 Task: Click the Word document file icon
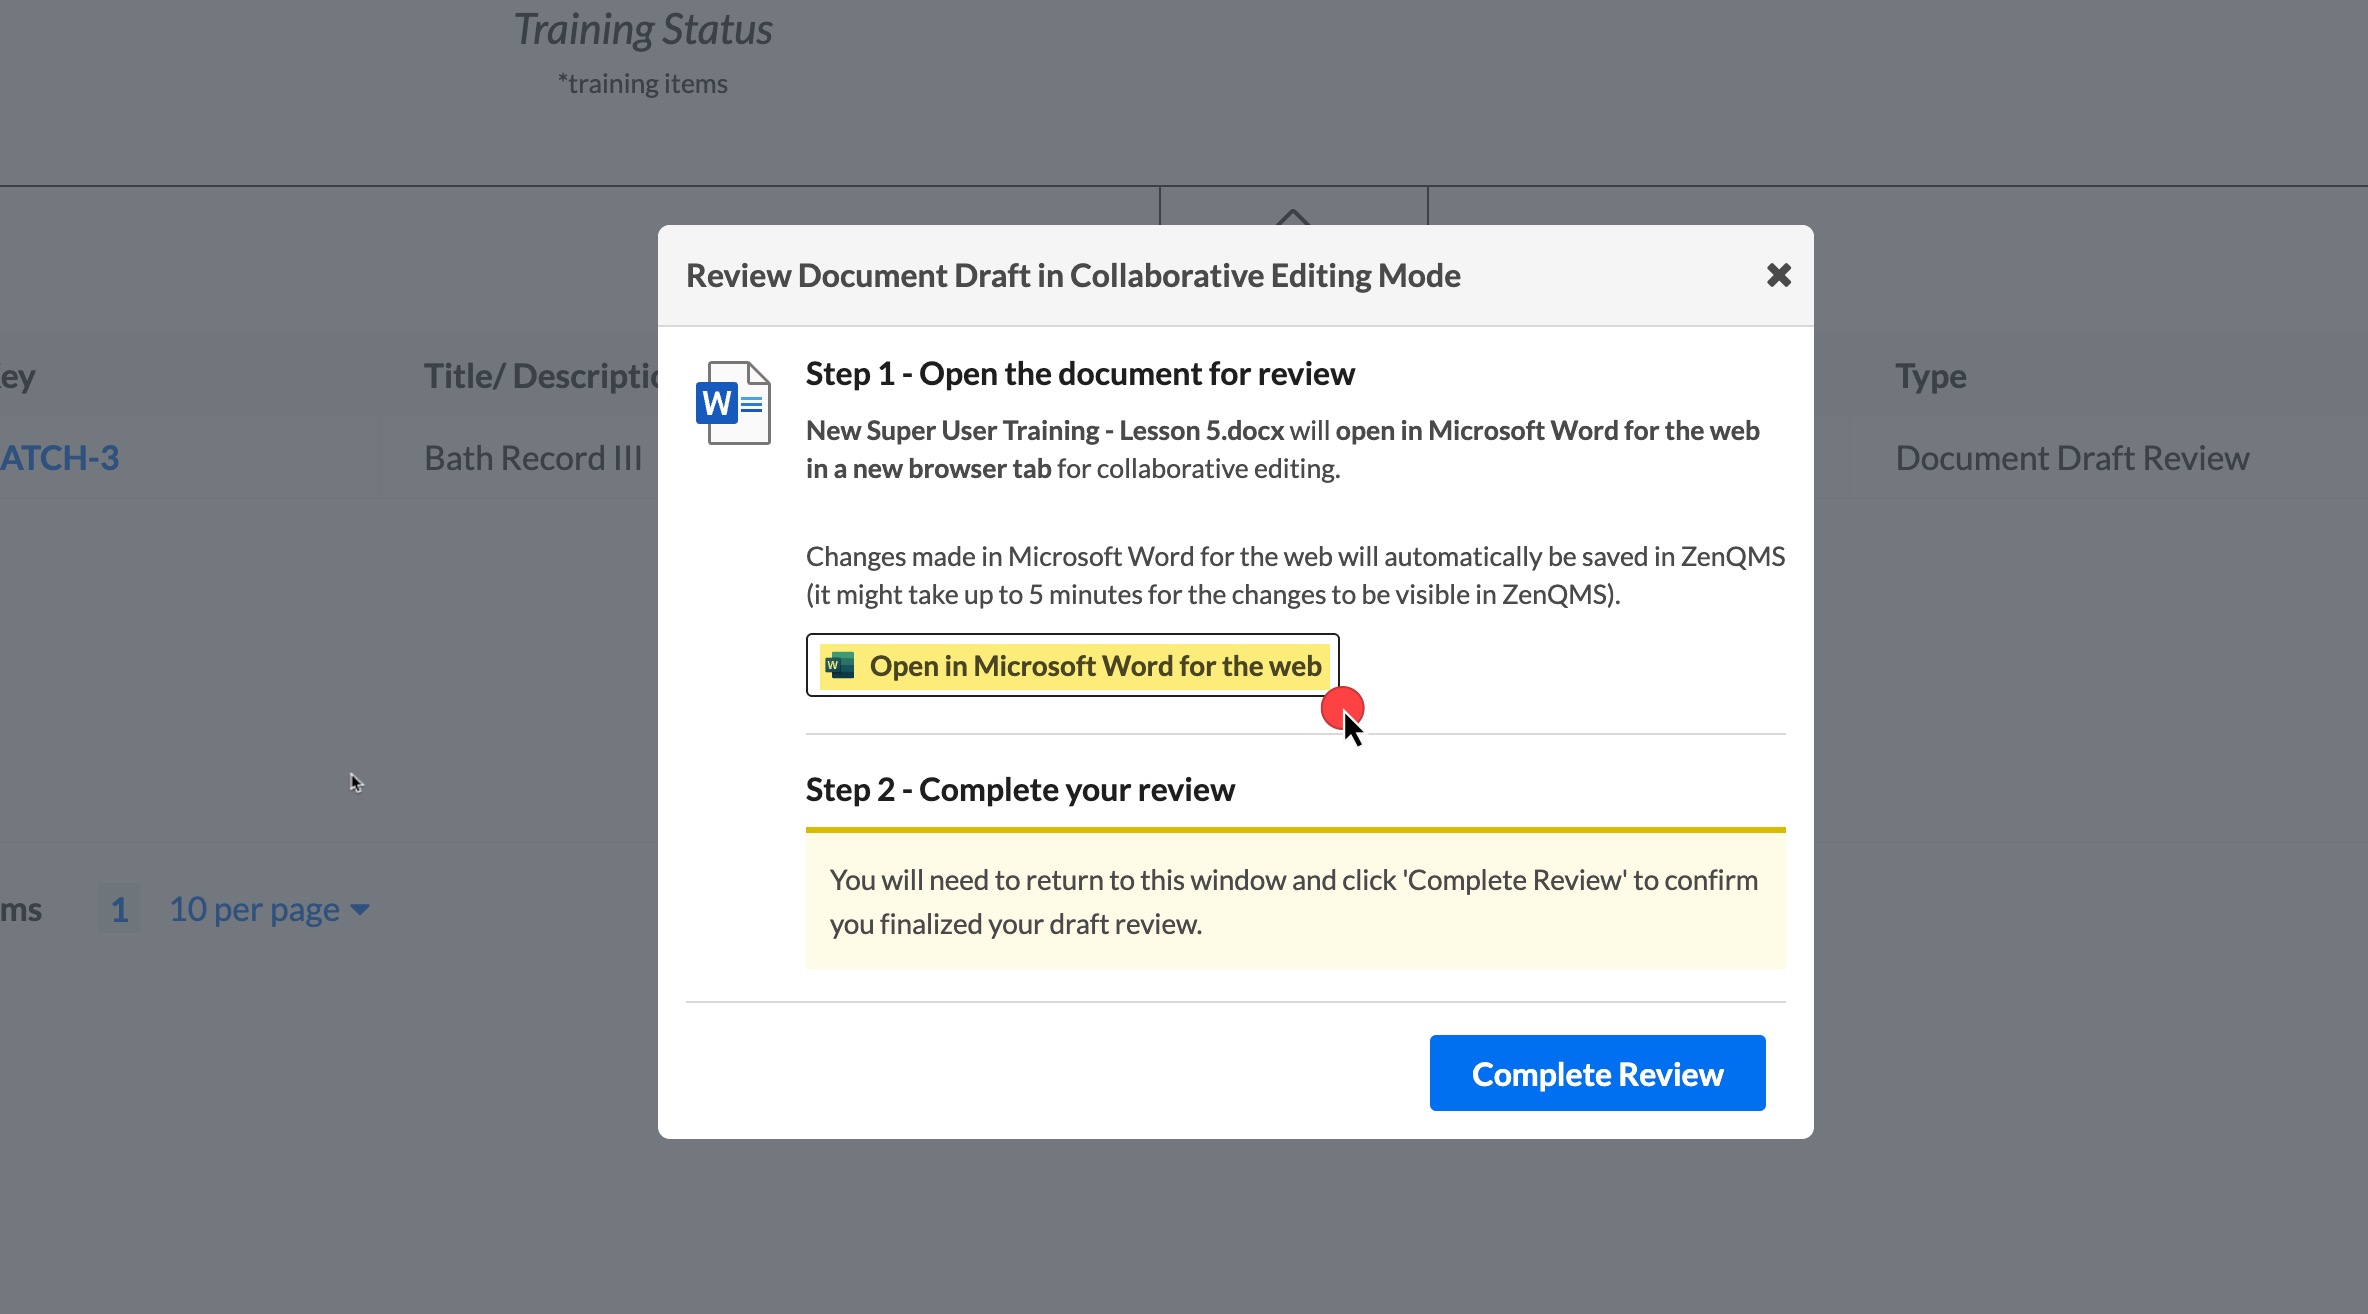point(734,403)
